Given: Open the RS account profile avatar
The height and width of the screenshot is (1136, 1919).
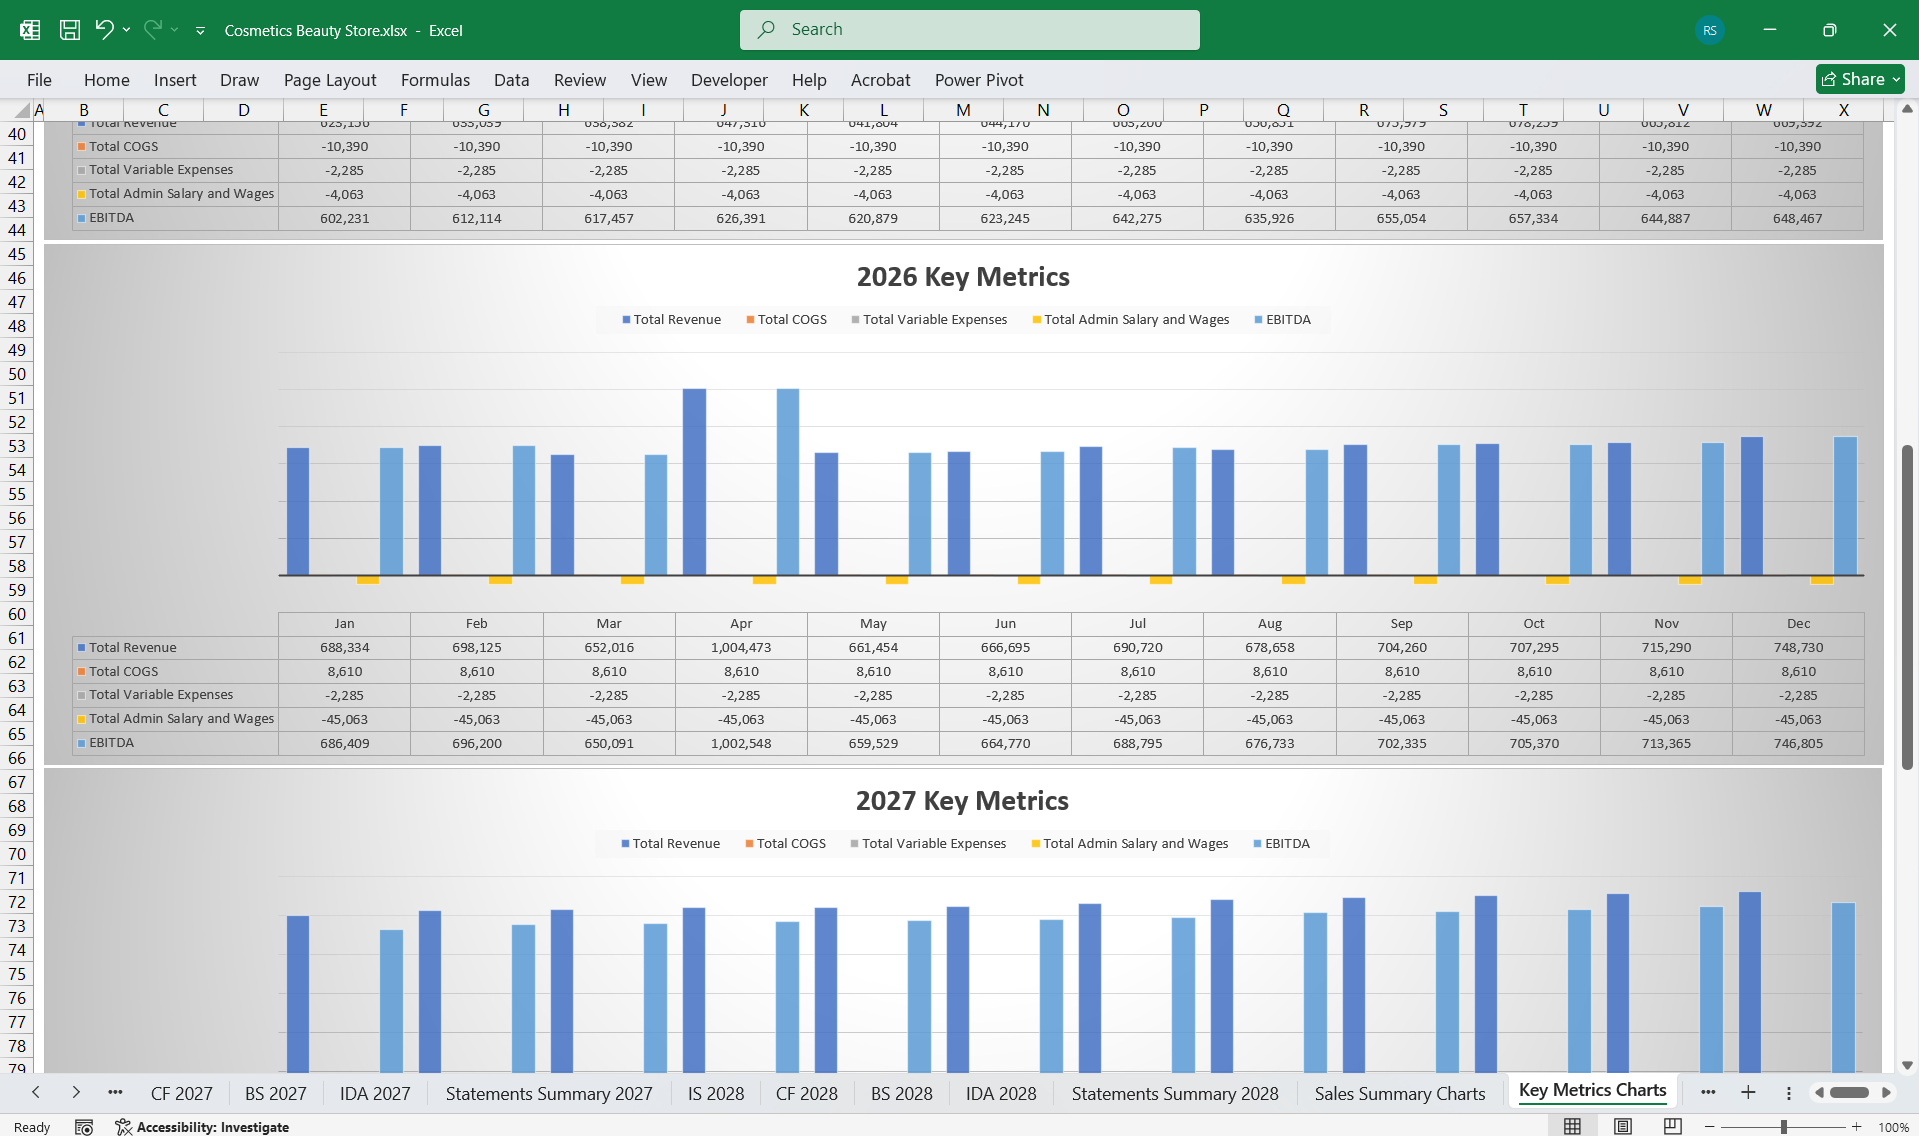Looking at the screenshot, I should [x=1709, y=30].
